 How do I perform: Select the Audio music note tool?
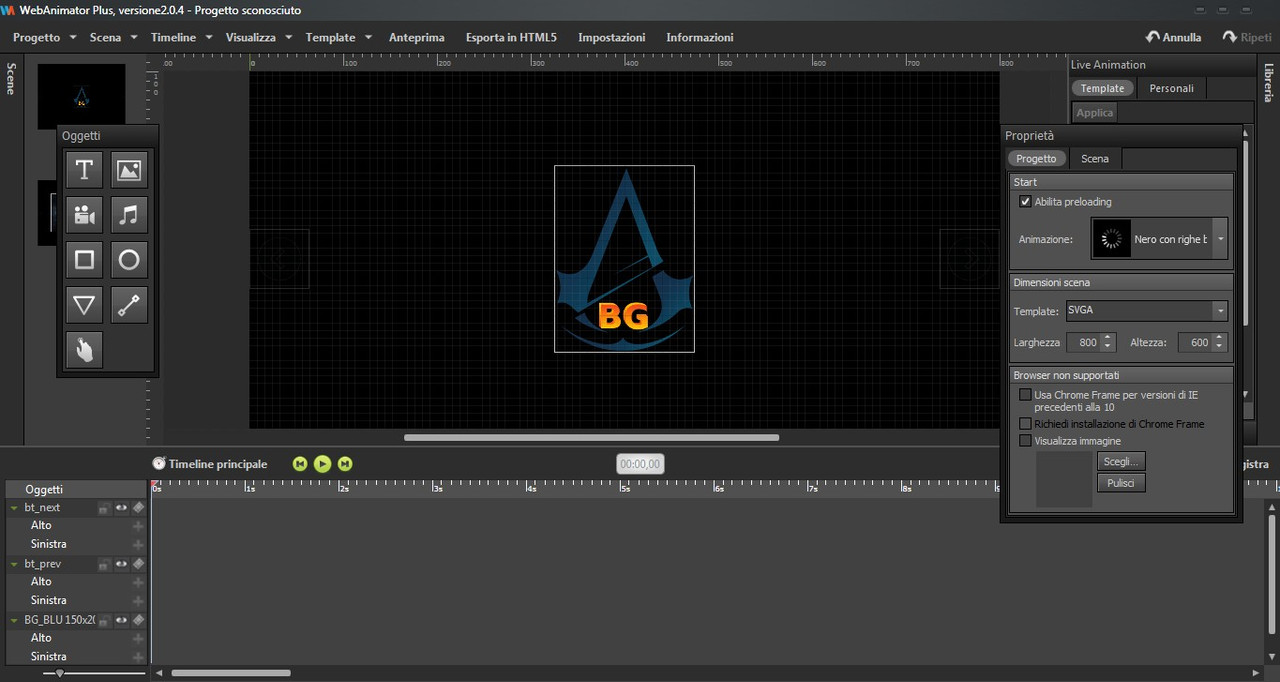(129, 215)
